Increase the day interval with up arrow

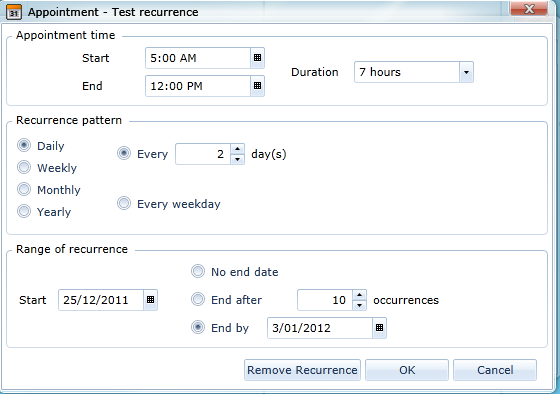pyautogui.click(x=238, y=149)
